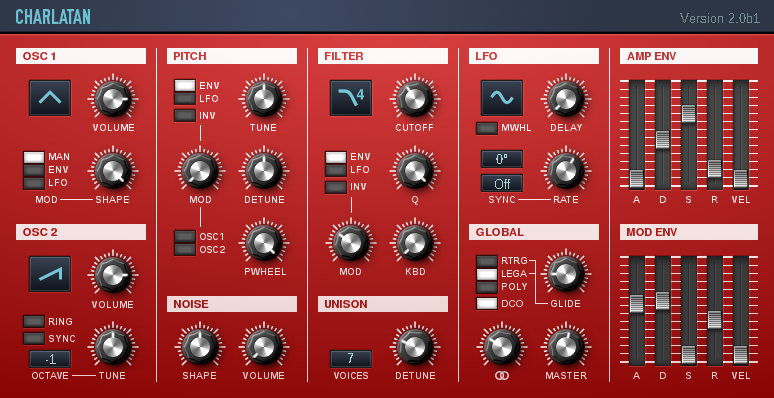The width and height of the screenshot is (774, 398).
Task: Click the OSC 1 Volume knob
Action: 113,98
